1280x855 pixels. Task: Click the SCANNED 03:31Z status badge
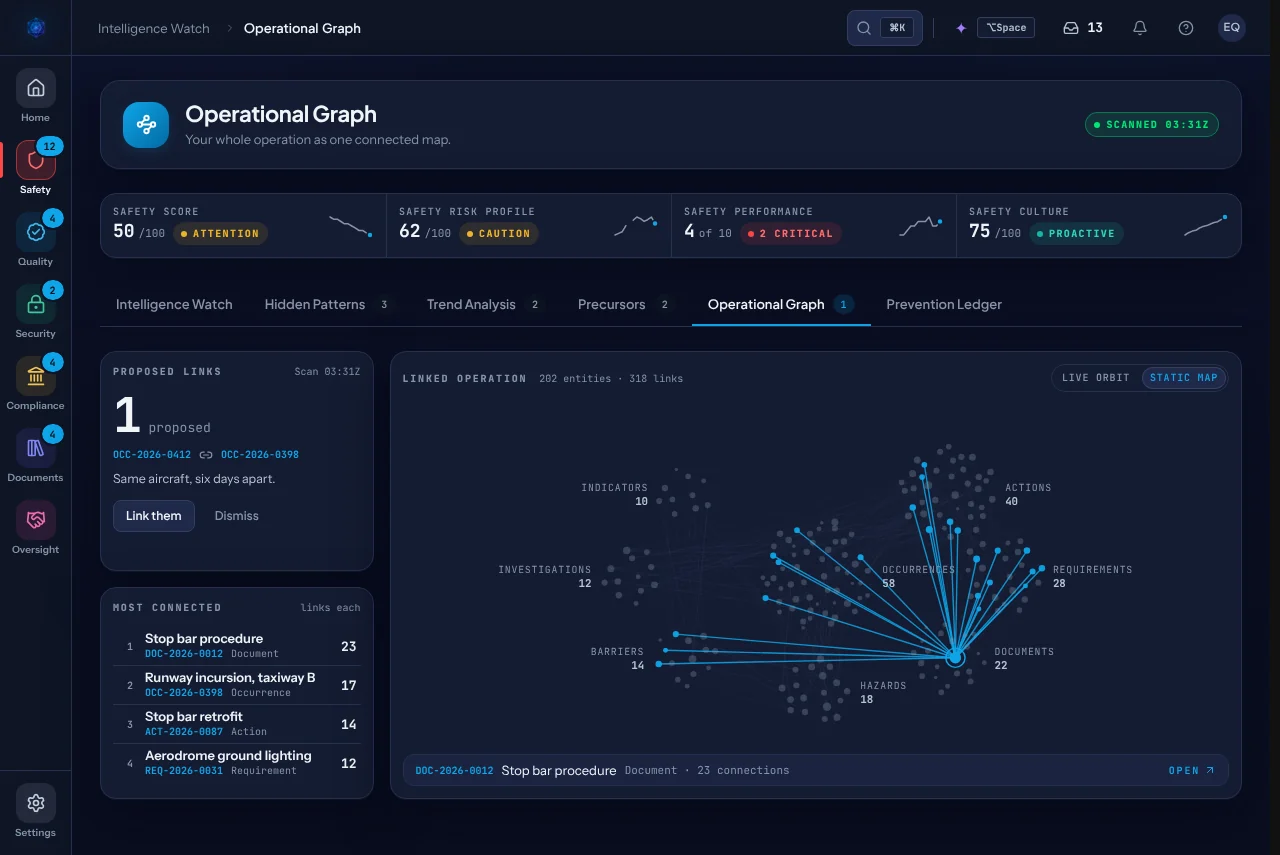(1152, 125)
